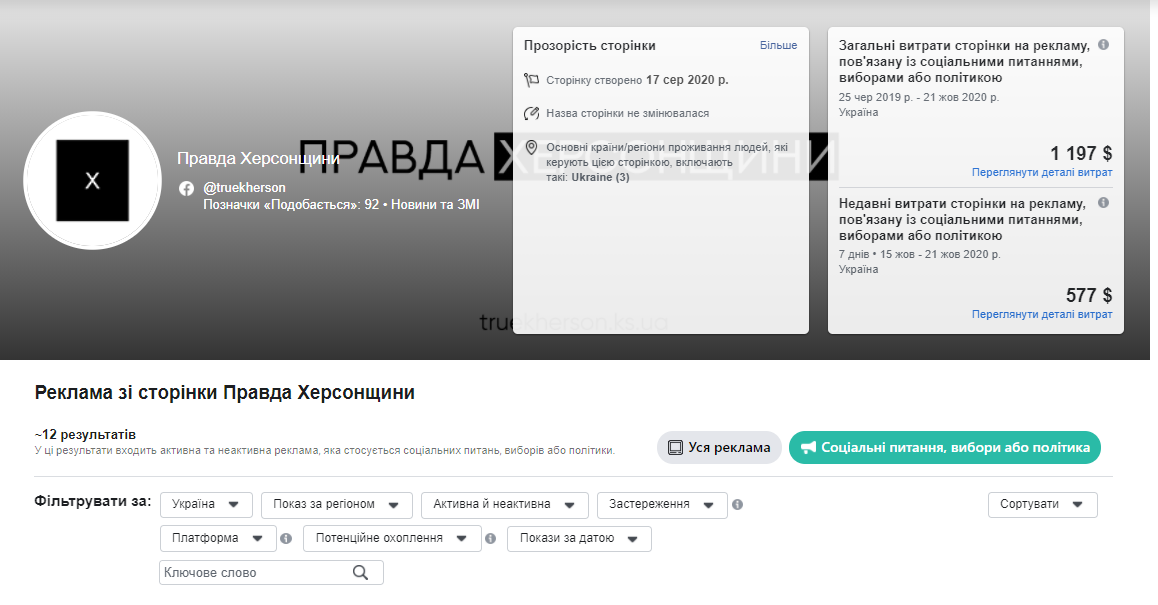Click the Більше link in page transparency
Viewport: 1158px width, 605px height.
778,45
